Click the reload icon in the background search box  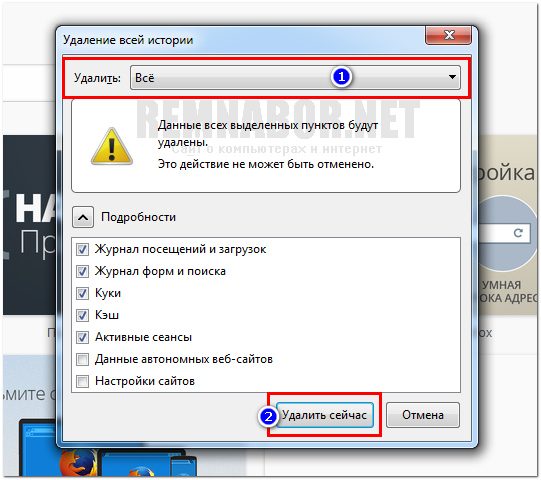pyautogui.click(x=518, y=233)
